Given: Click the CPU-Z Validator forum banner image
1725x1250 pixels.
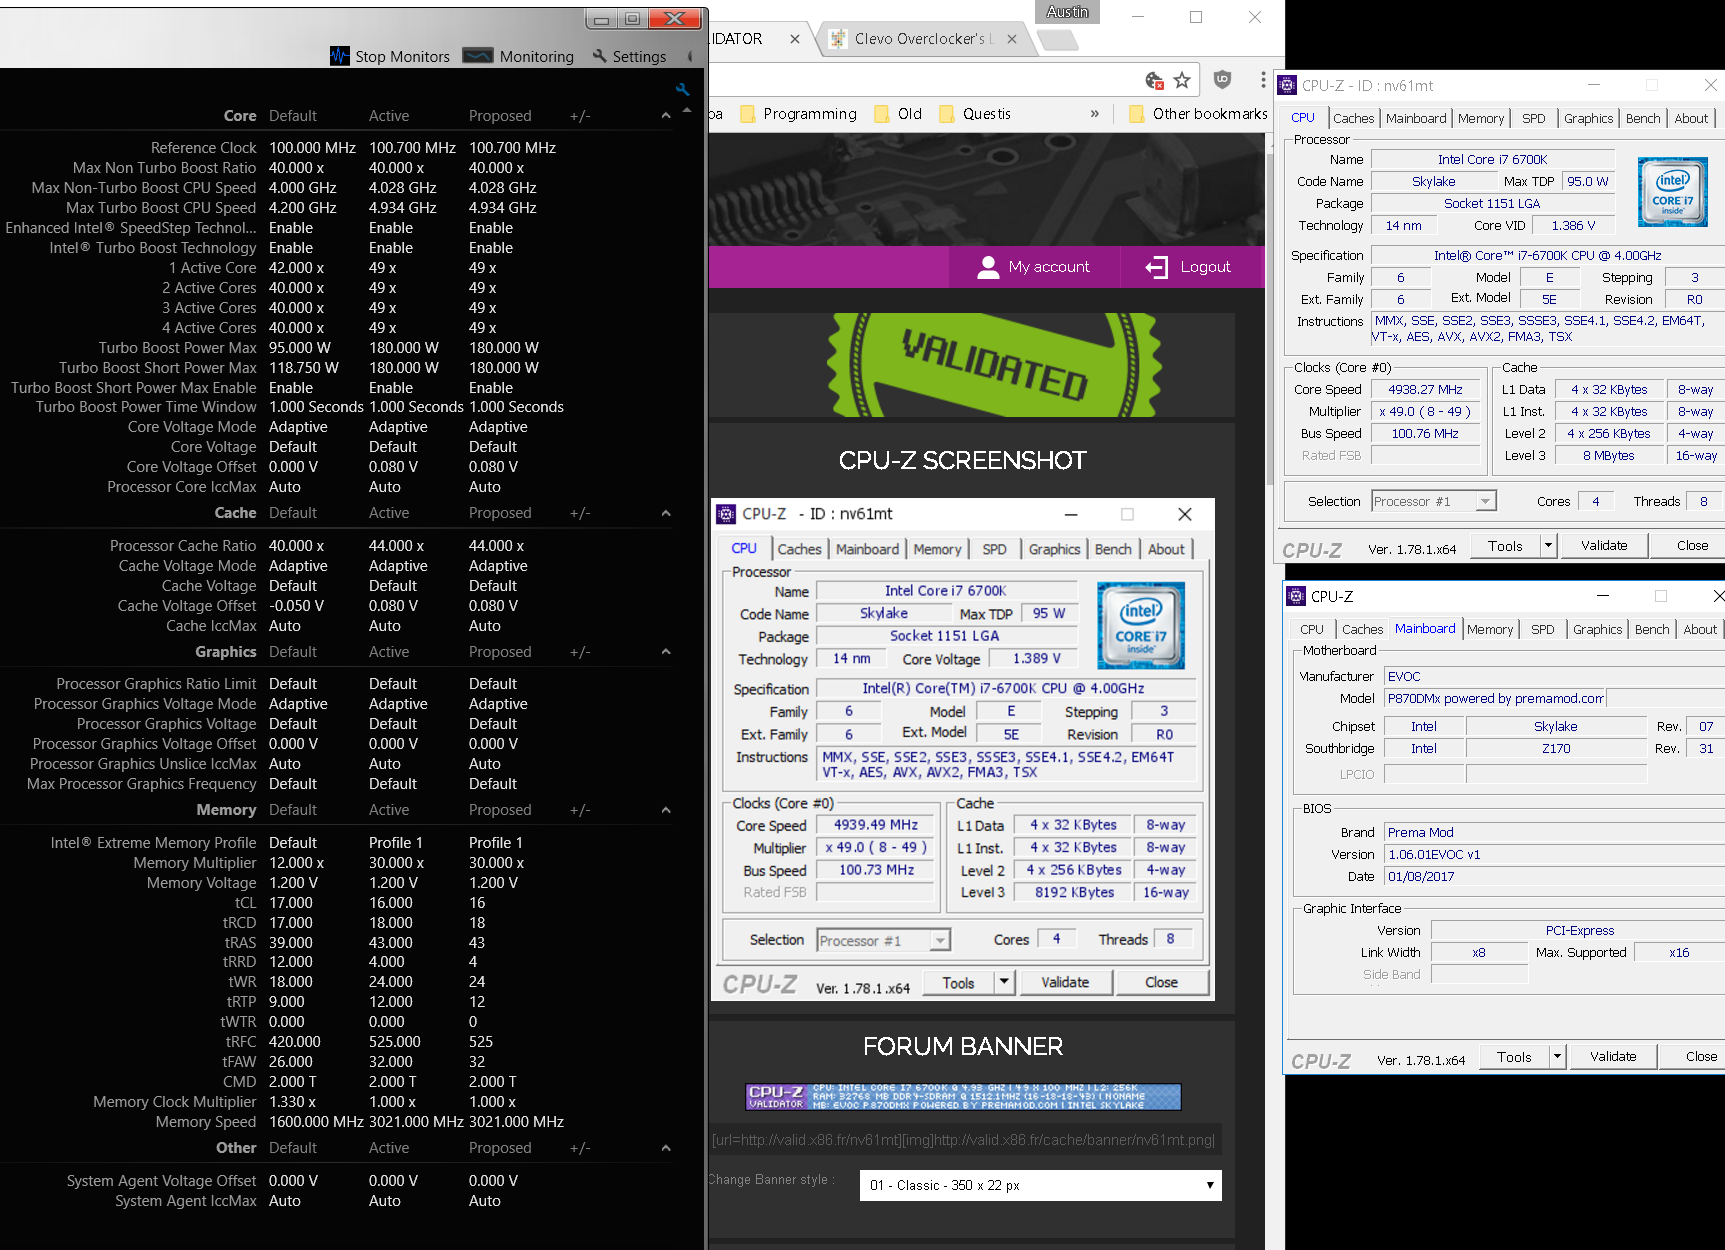Looking at the screenshot, I should point(963,1097).
